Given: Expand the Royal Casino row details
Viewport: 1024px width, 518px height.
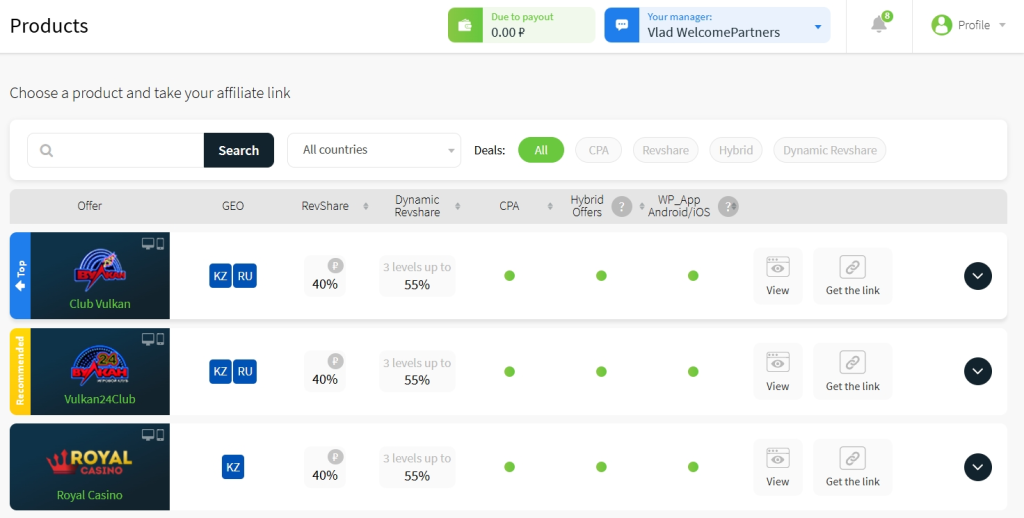Looking at the screenshot, I should coord(978,467).
